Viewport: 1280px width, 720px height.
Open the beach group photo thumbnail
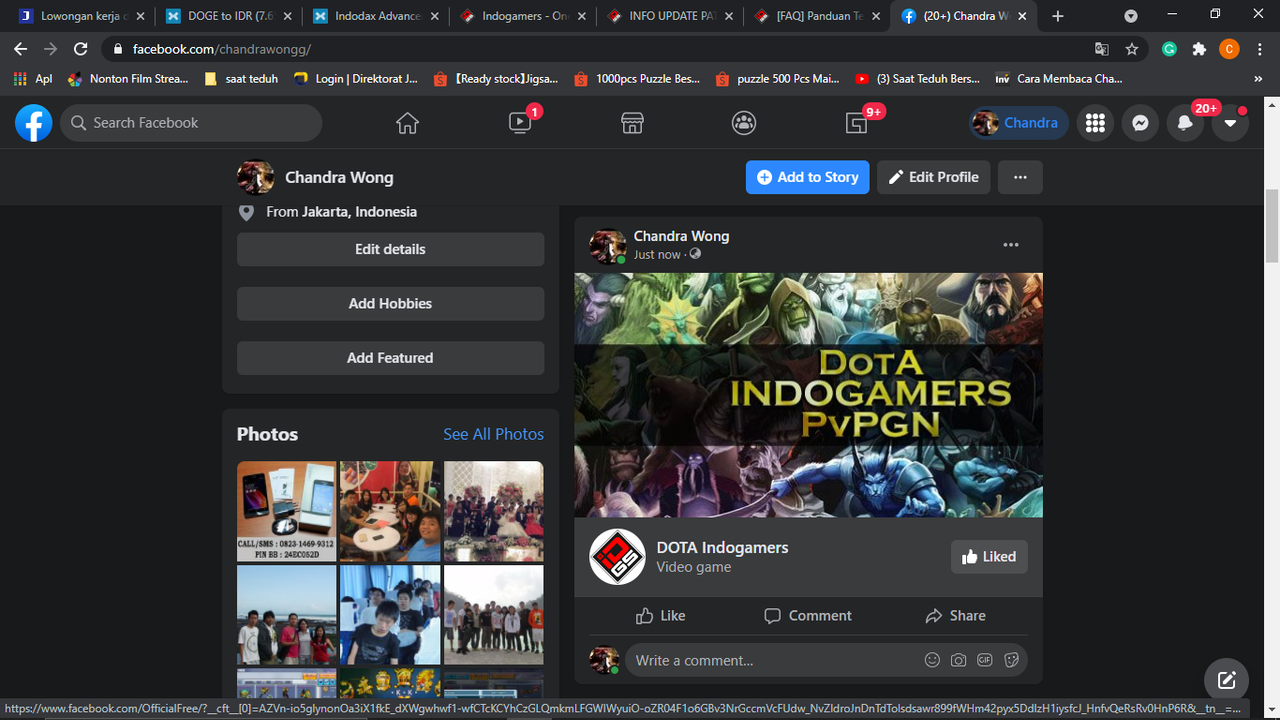tap(286, 615)
